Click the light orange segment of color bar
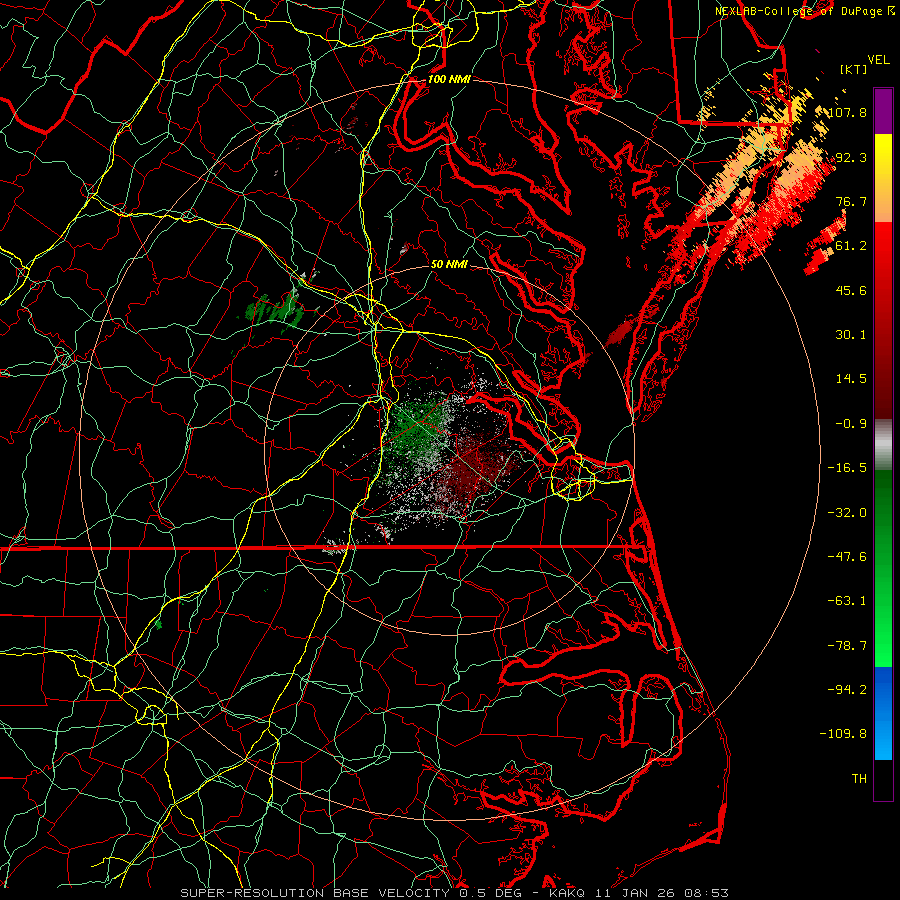Image resolution: width=900 pixels, height=900 pixels. click(x=883, y=200)
